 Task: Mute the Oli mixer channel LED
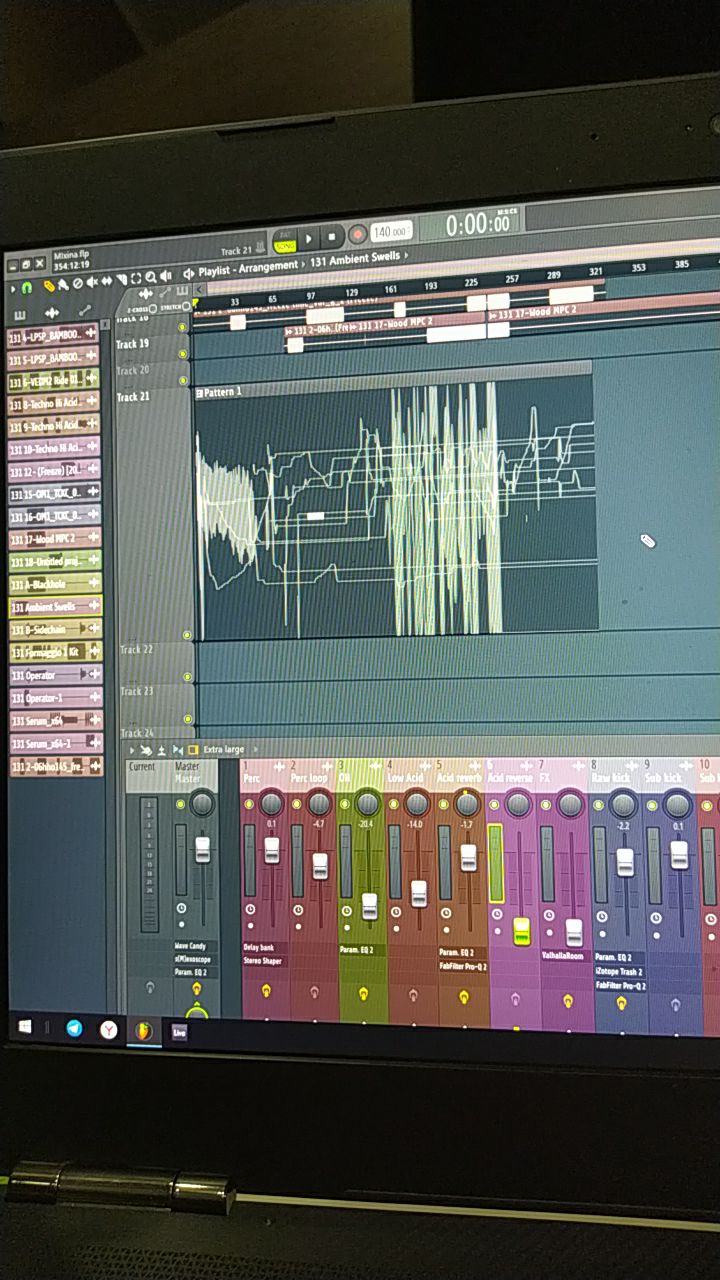tap(345, 805)
